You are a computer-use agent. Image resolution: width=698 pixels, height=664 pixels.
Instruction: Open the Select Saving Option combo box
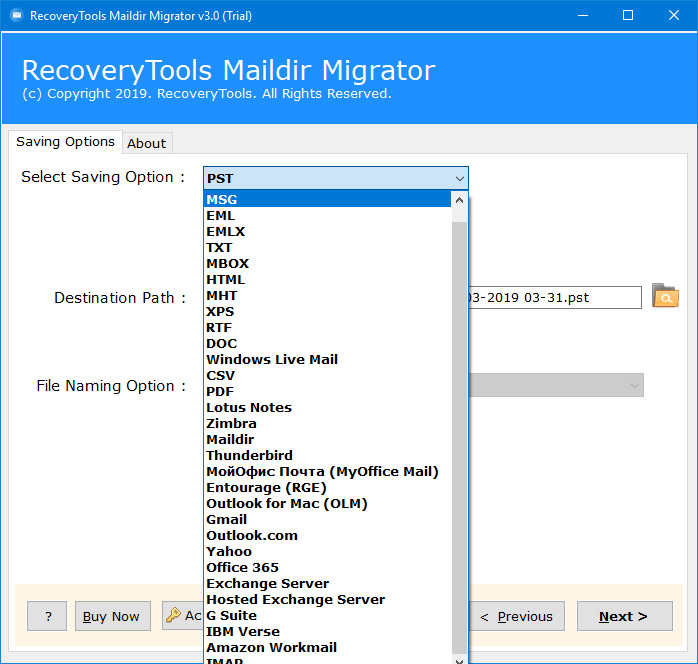336,178
